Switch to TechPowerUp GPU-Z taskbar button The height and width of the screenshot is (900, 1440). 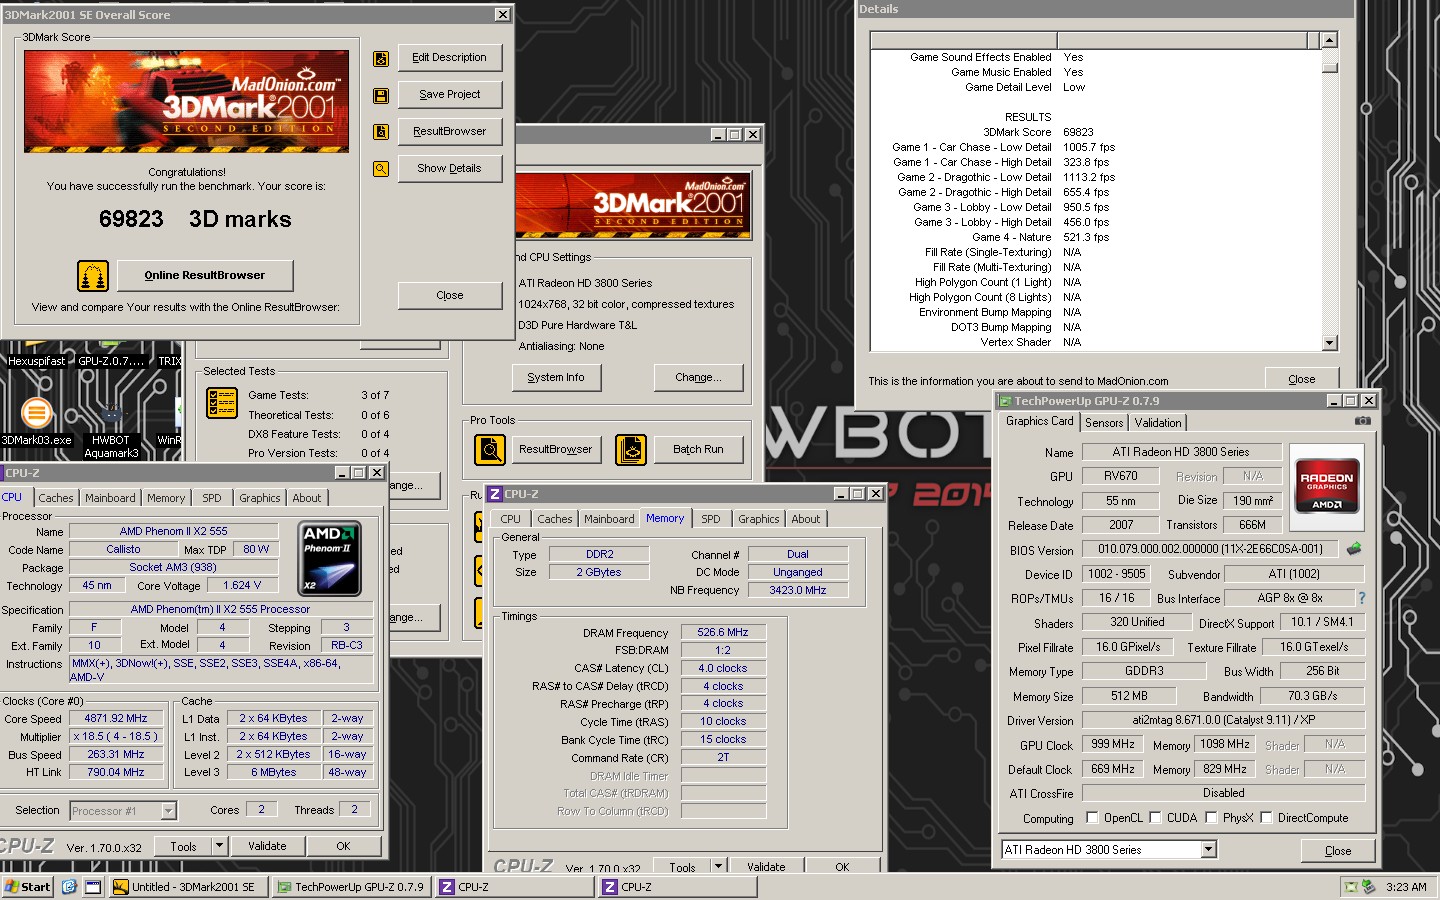[x=351, y=887]
